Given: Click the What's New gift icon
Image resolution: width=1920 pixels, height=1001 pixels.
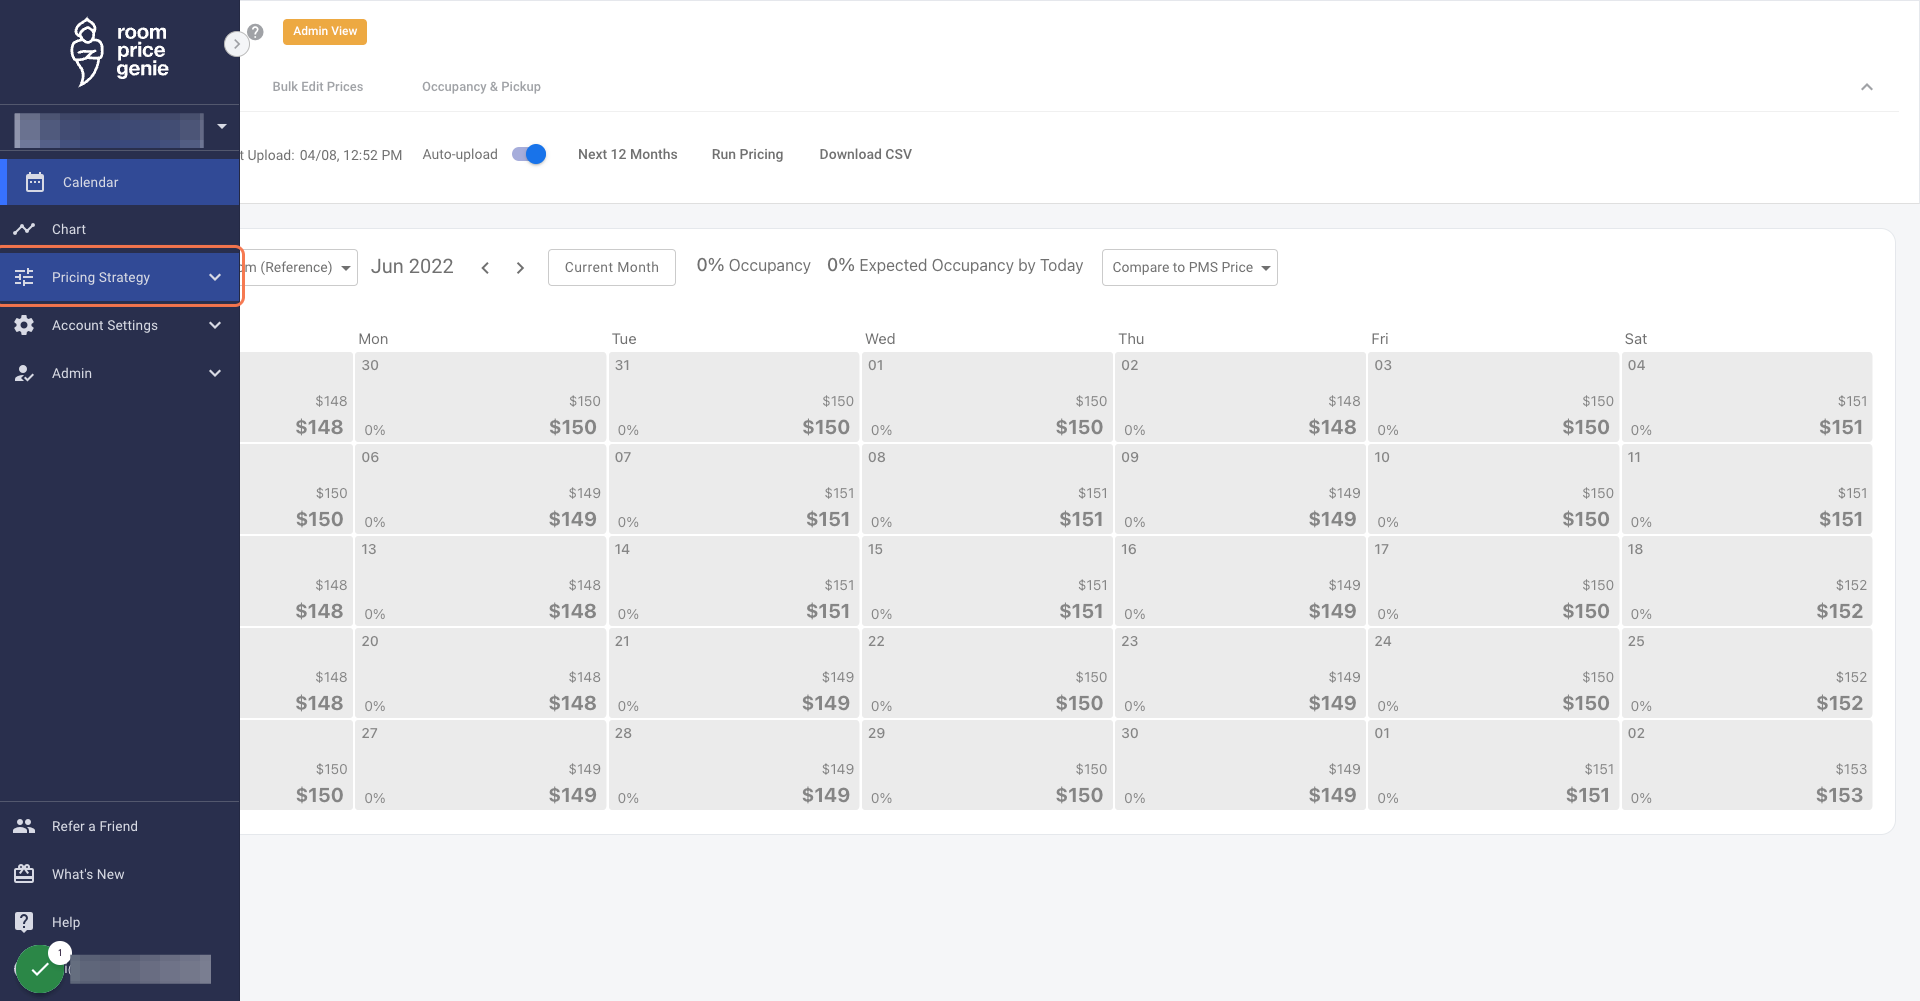Looking at the screenshot, I should [x=24, y=874].
